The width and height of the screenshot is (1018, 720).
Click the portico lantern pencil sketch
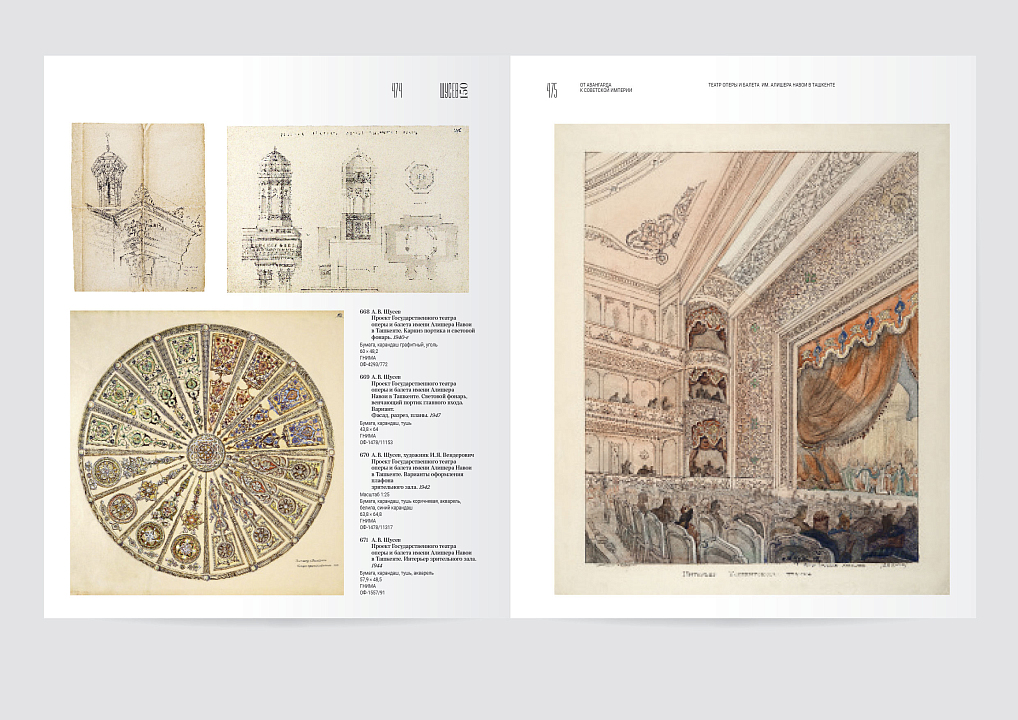(x=138, y=207)
